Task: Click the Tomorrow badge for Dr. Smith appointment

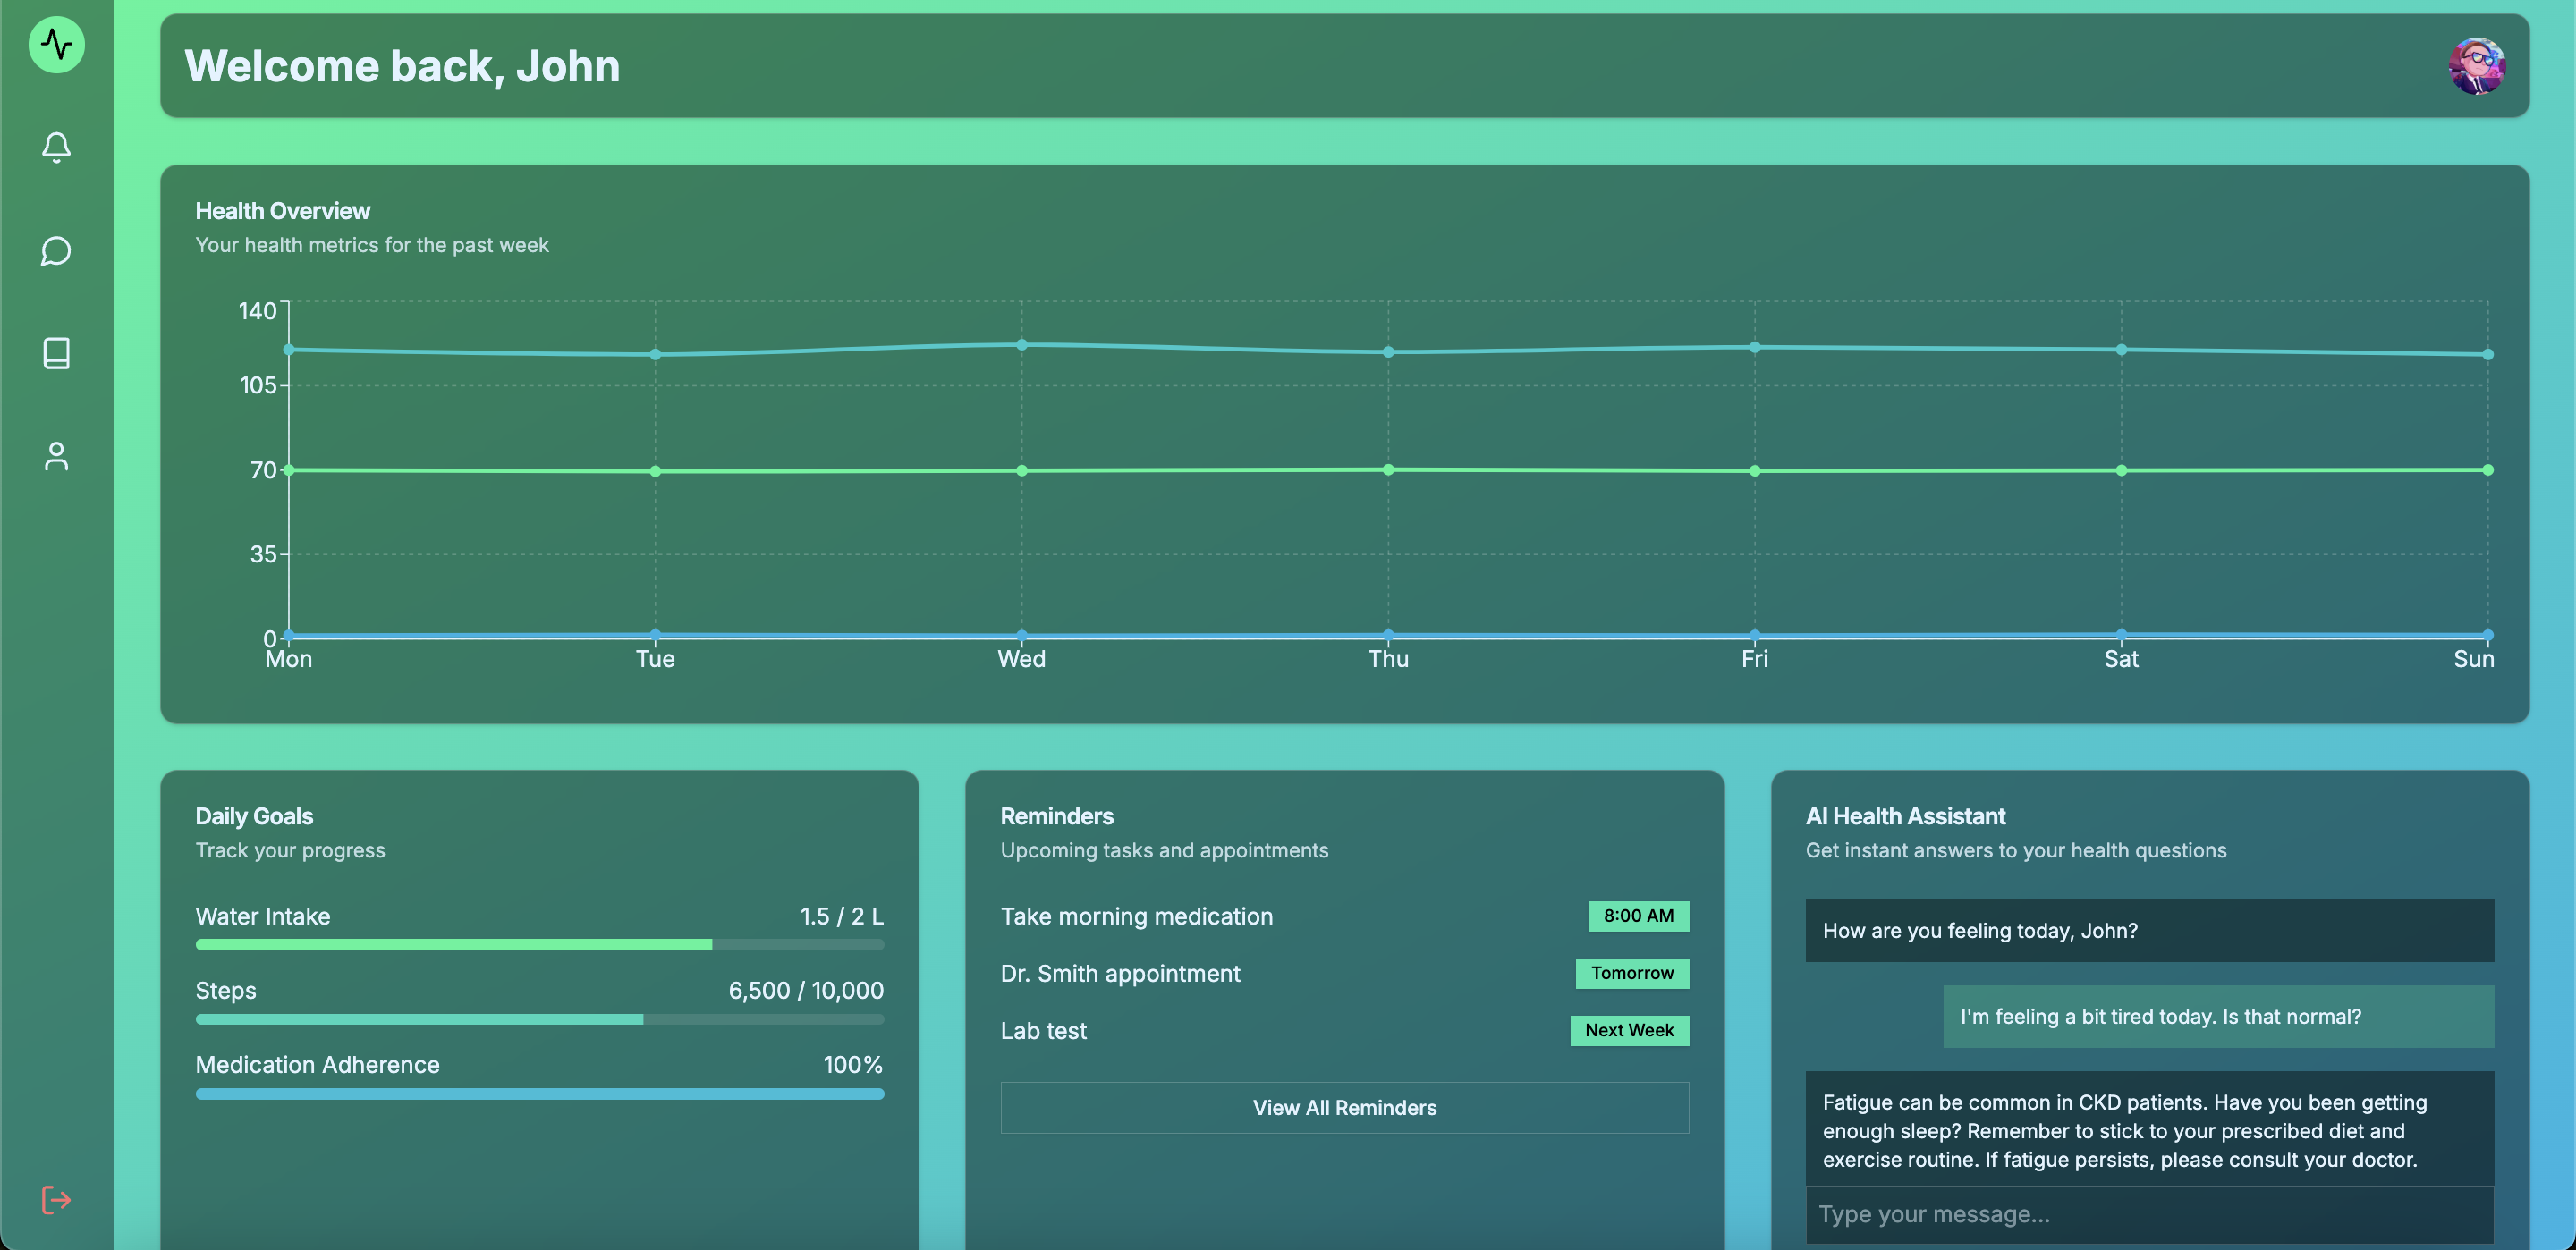Action: tap(1632, 973)
